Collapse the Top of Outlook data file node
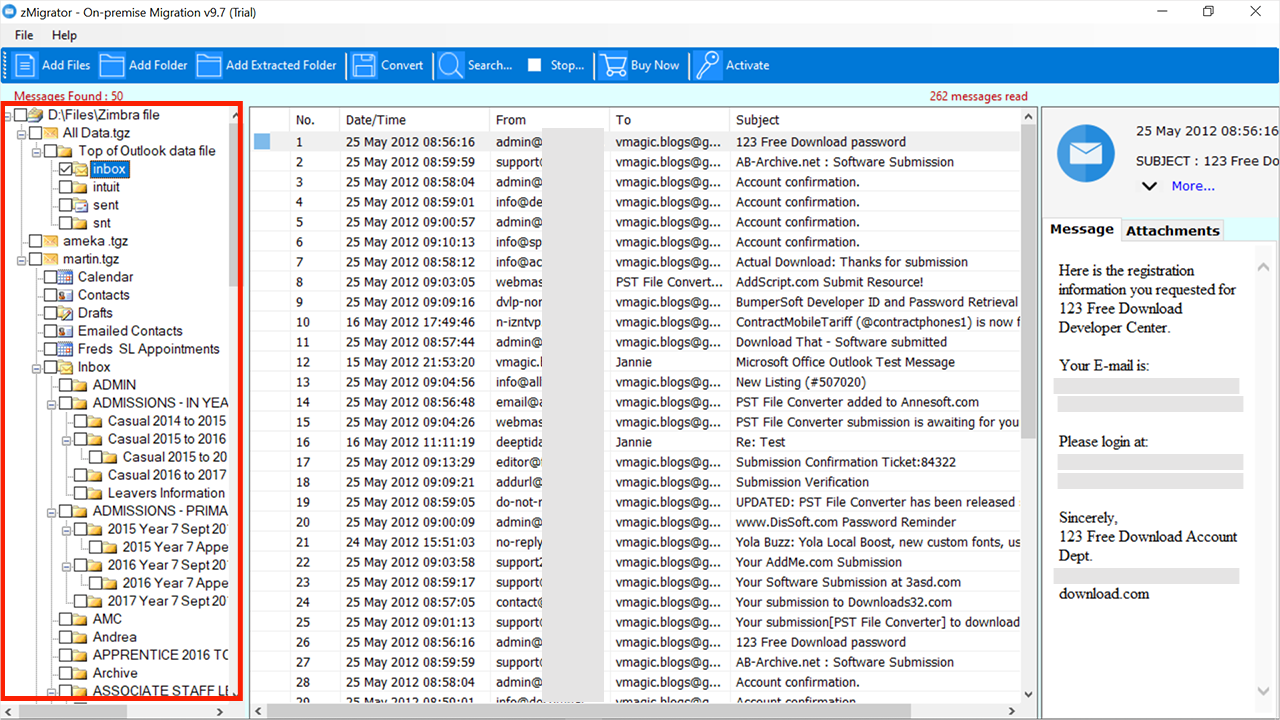Screen dimensions: 1280x720 point(37,151)
